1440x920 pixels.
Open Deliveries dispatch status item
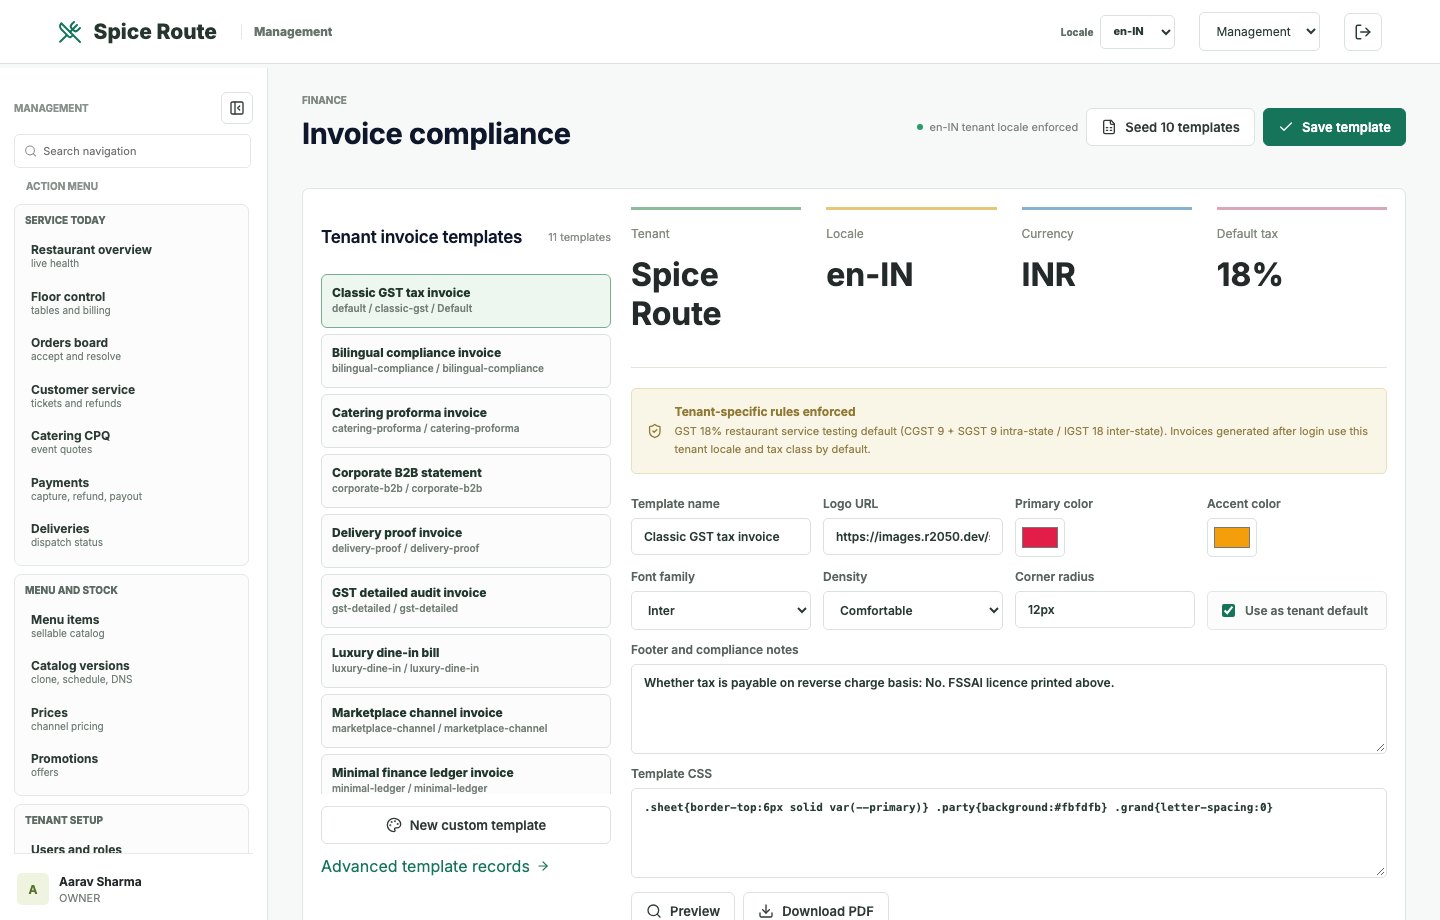click(131, 535)
